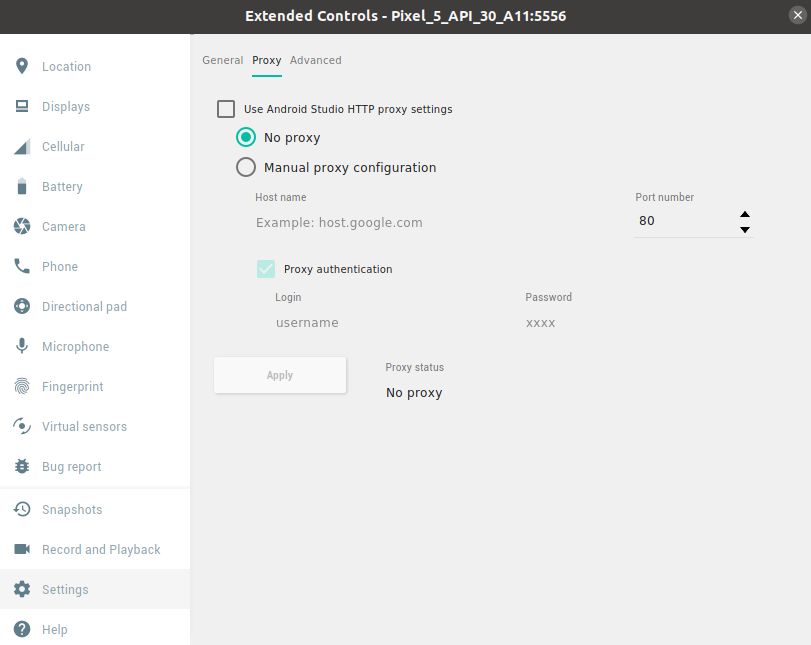811x645 pixels.
Task: Click the Displays monitor icon
Action: click(x=21, y=107)
